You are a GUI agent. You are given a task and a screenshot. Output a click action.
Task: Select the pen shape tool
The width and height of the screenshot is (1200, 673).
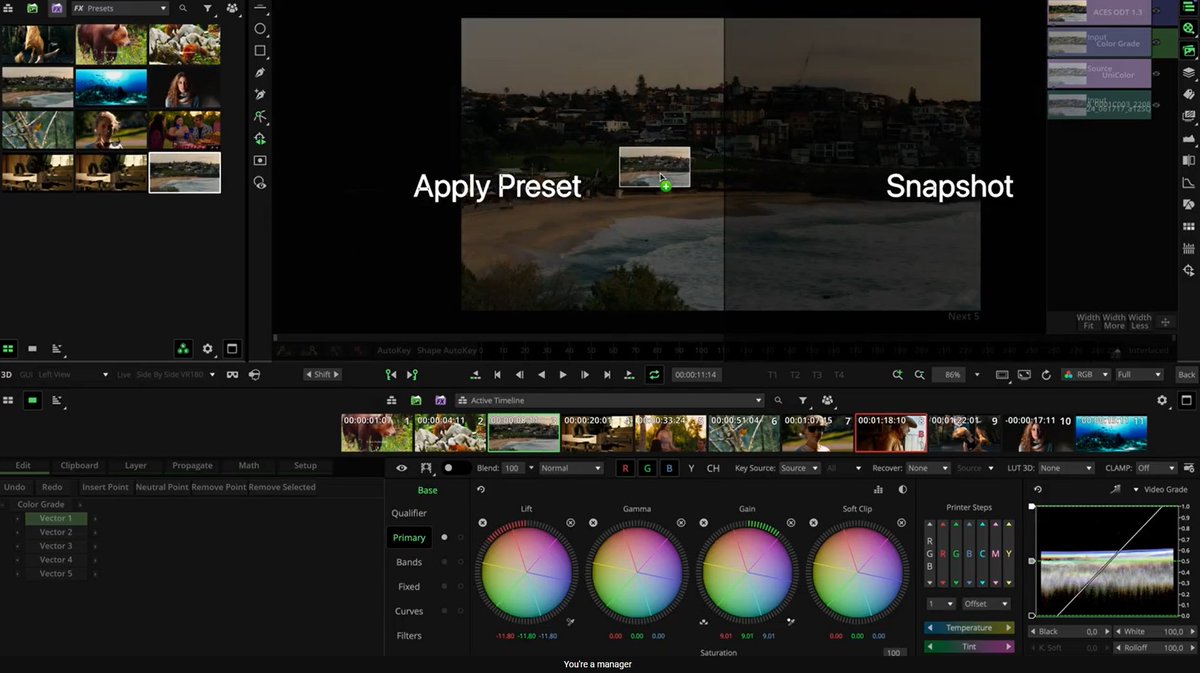click(x=260, y=73)
